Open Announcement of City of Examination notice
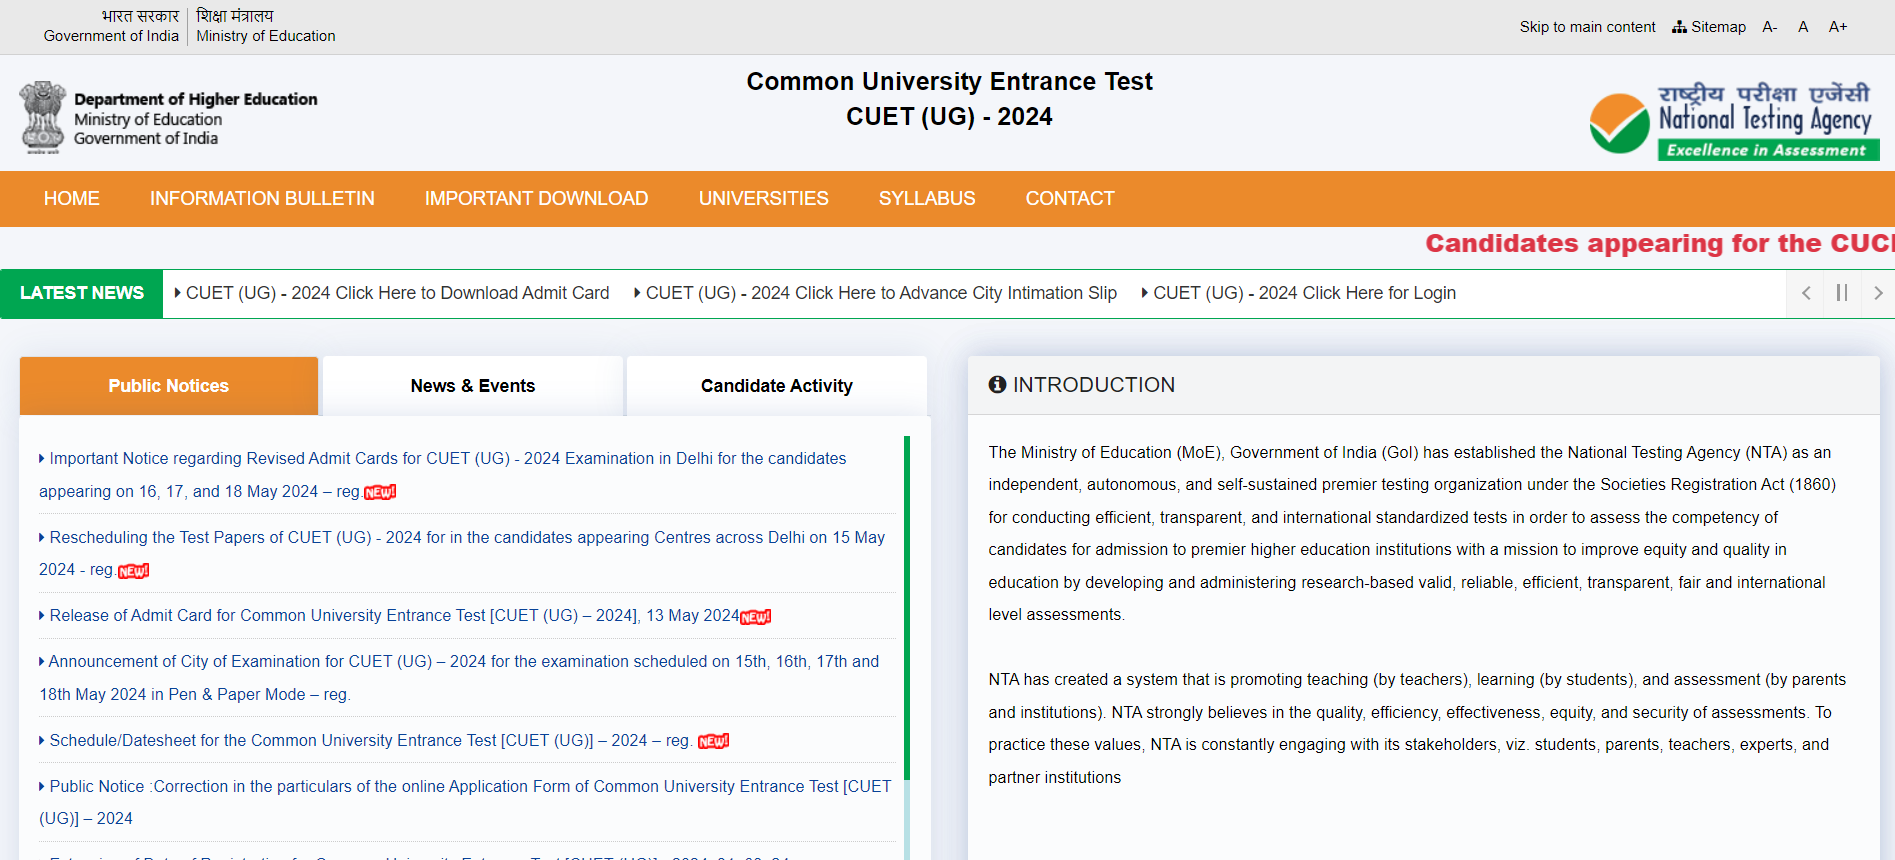The width and height of the screenshot is (1895, 860). (x=459, y=678)
